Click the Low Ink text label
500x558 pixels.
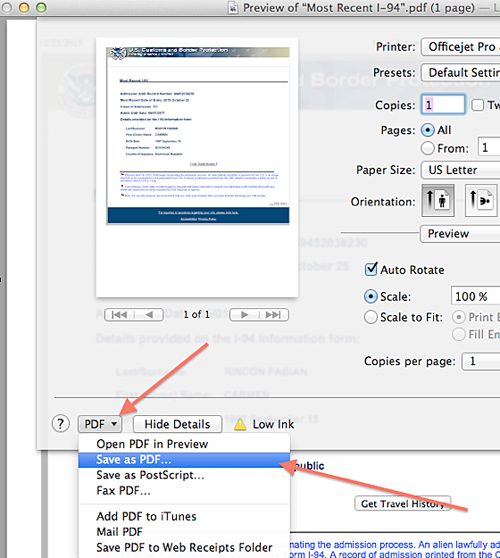273,424
